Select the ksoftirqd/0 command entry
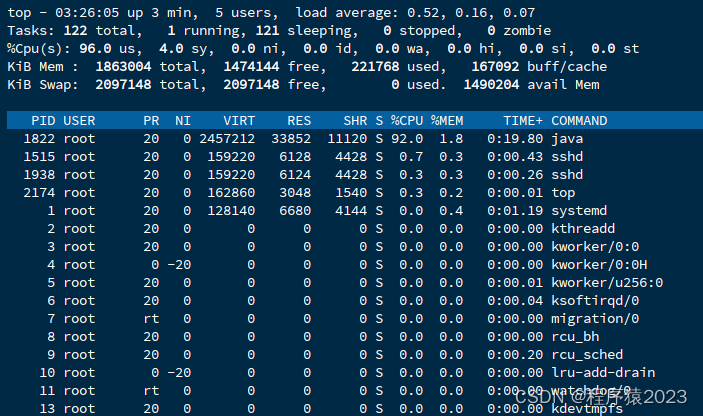This screenshot has width=703, height=416. [595, 300]
